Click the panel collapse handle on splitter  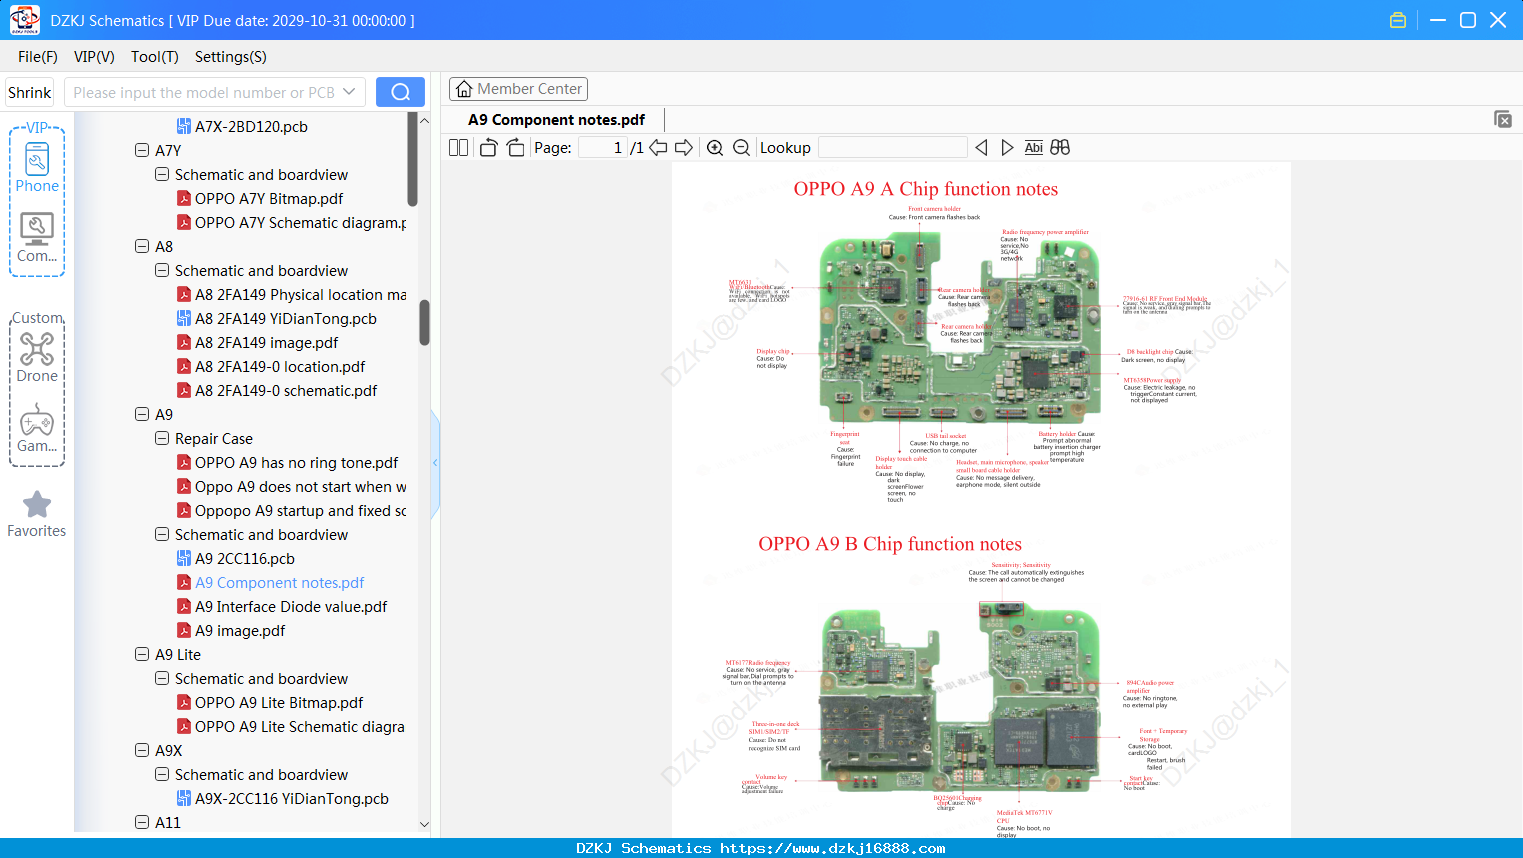coord(435,463)
